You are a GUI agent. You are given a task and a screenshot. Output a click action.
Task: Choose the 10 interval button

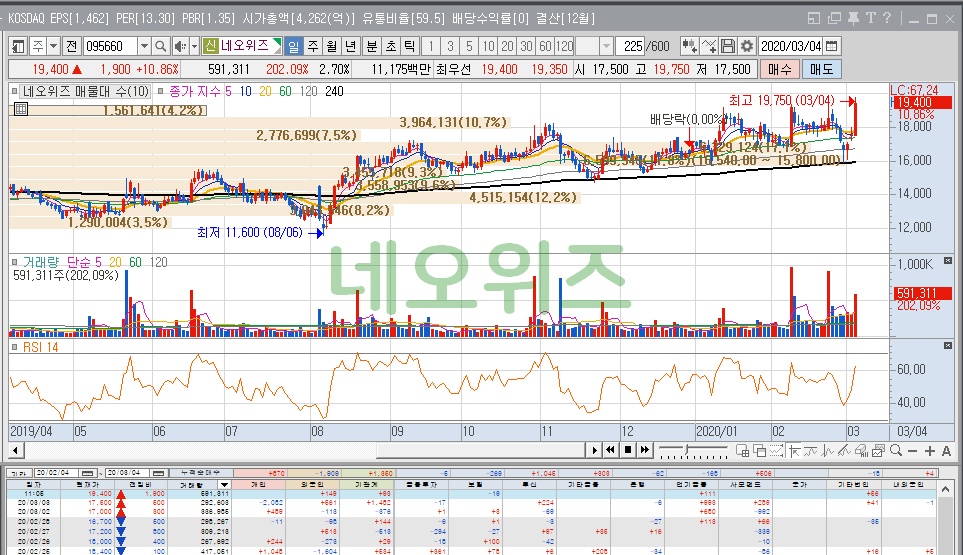[x=488, y=46]
